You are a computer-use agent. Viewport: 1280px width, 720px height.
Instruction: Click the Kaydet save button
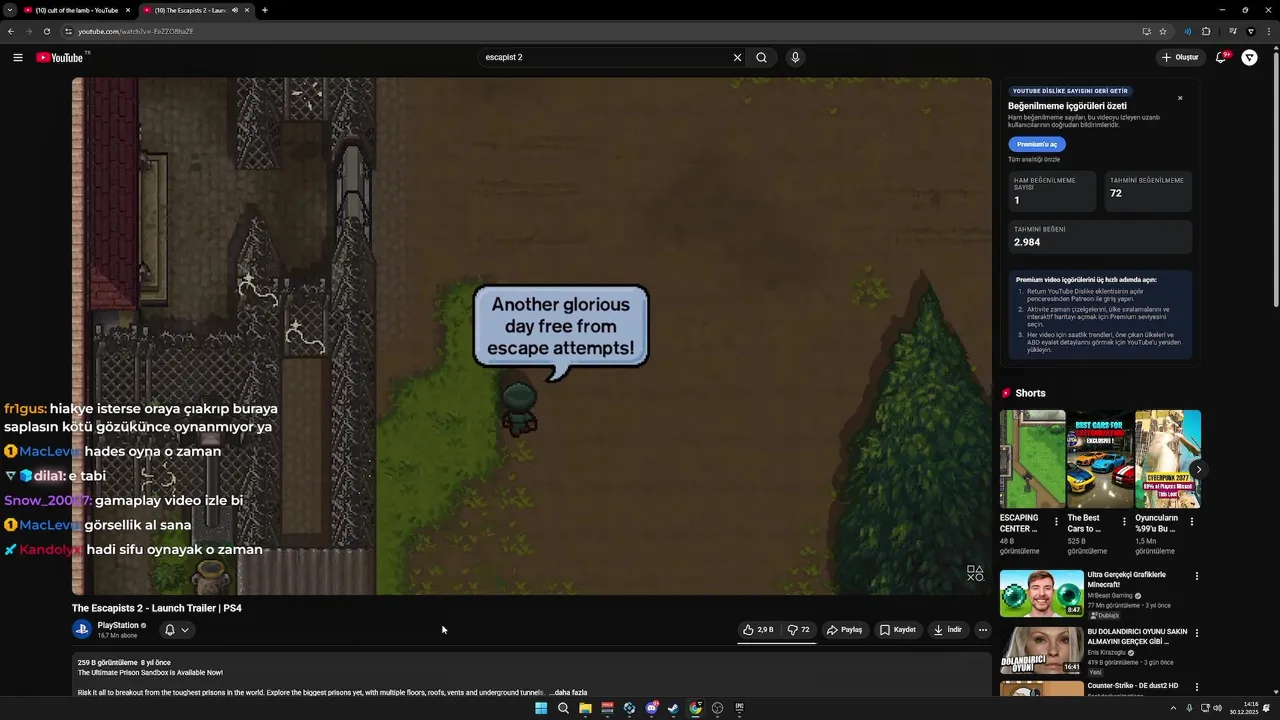tap(898, 630)
